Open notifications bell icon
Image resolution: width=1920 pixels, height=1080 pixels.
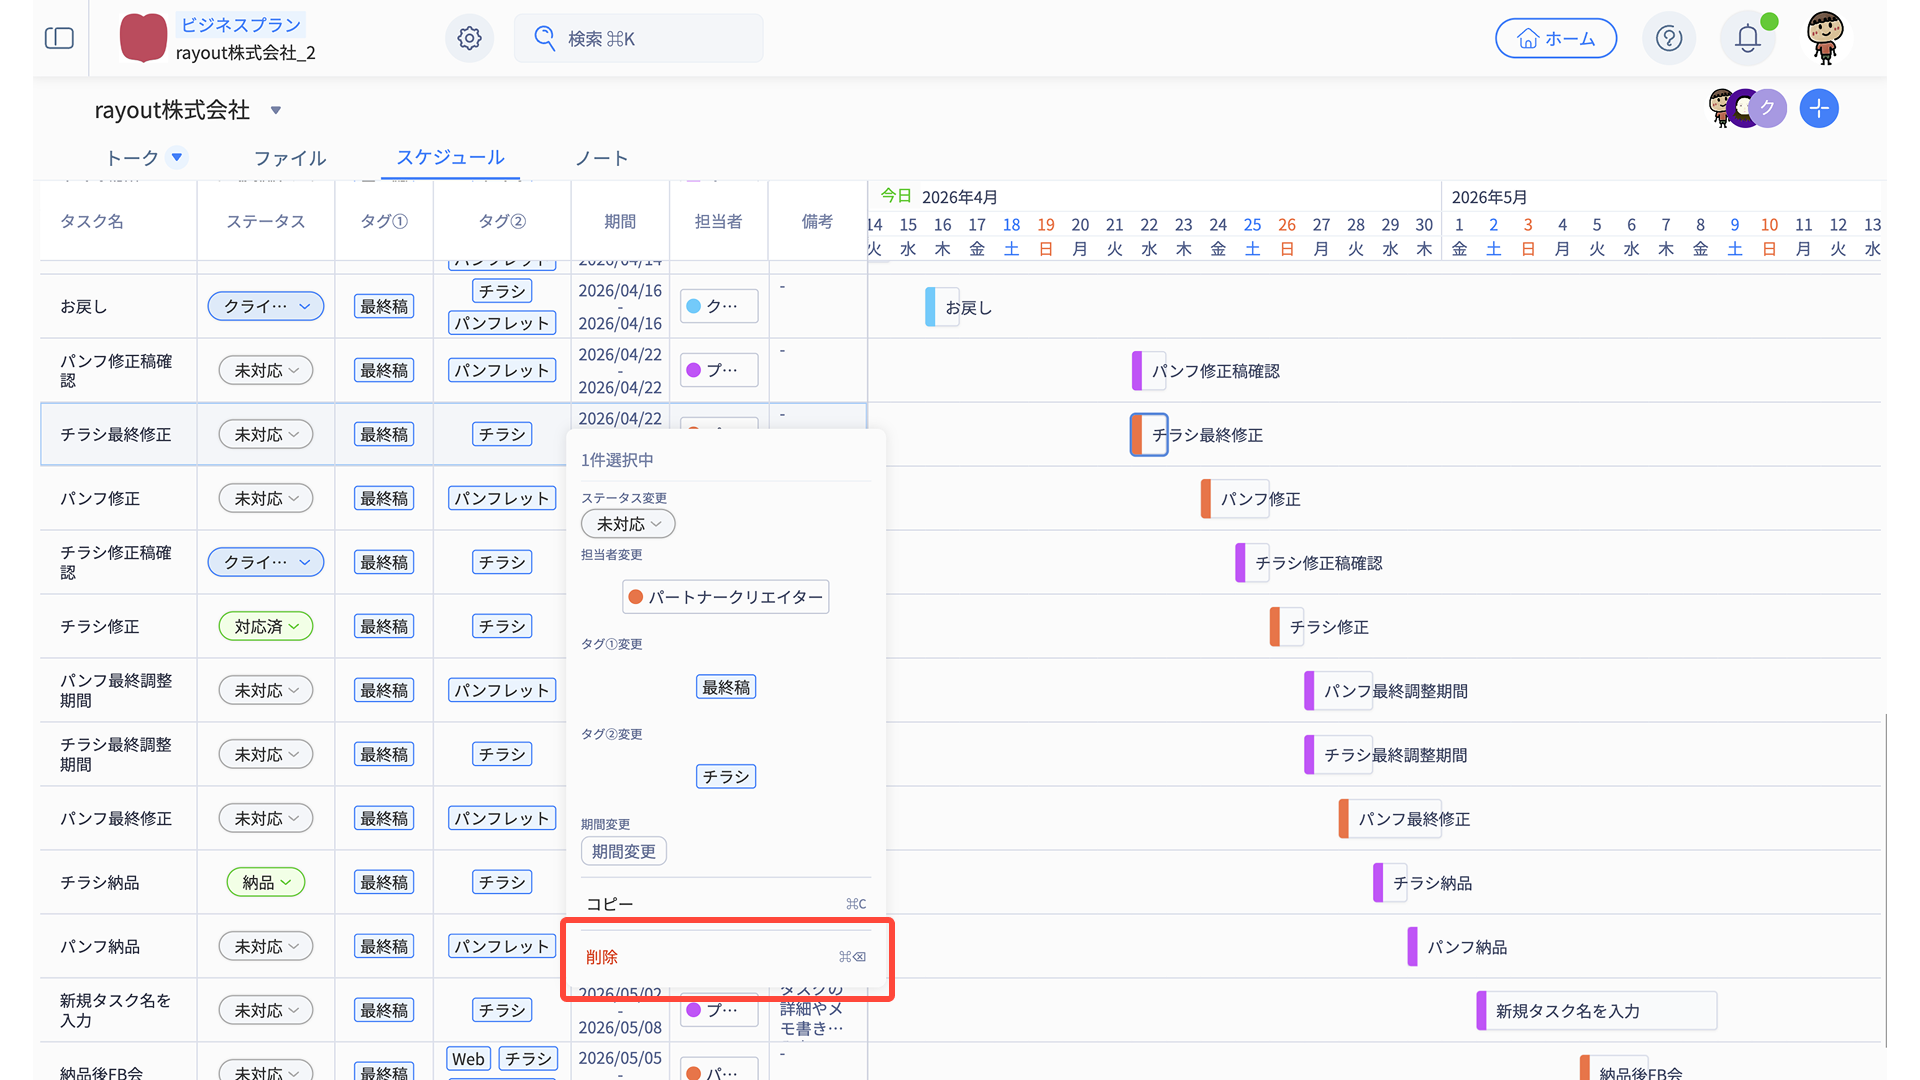click(x=1747, y=38)
